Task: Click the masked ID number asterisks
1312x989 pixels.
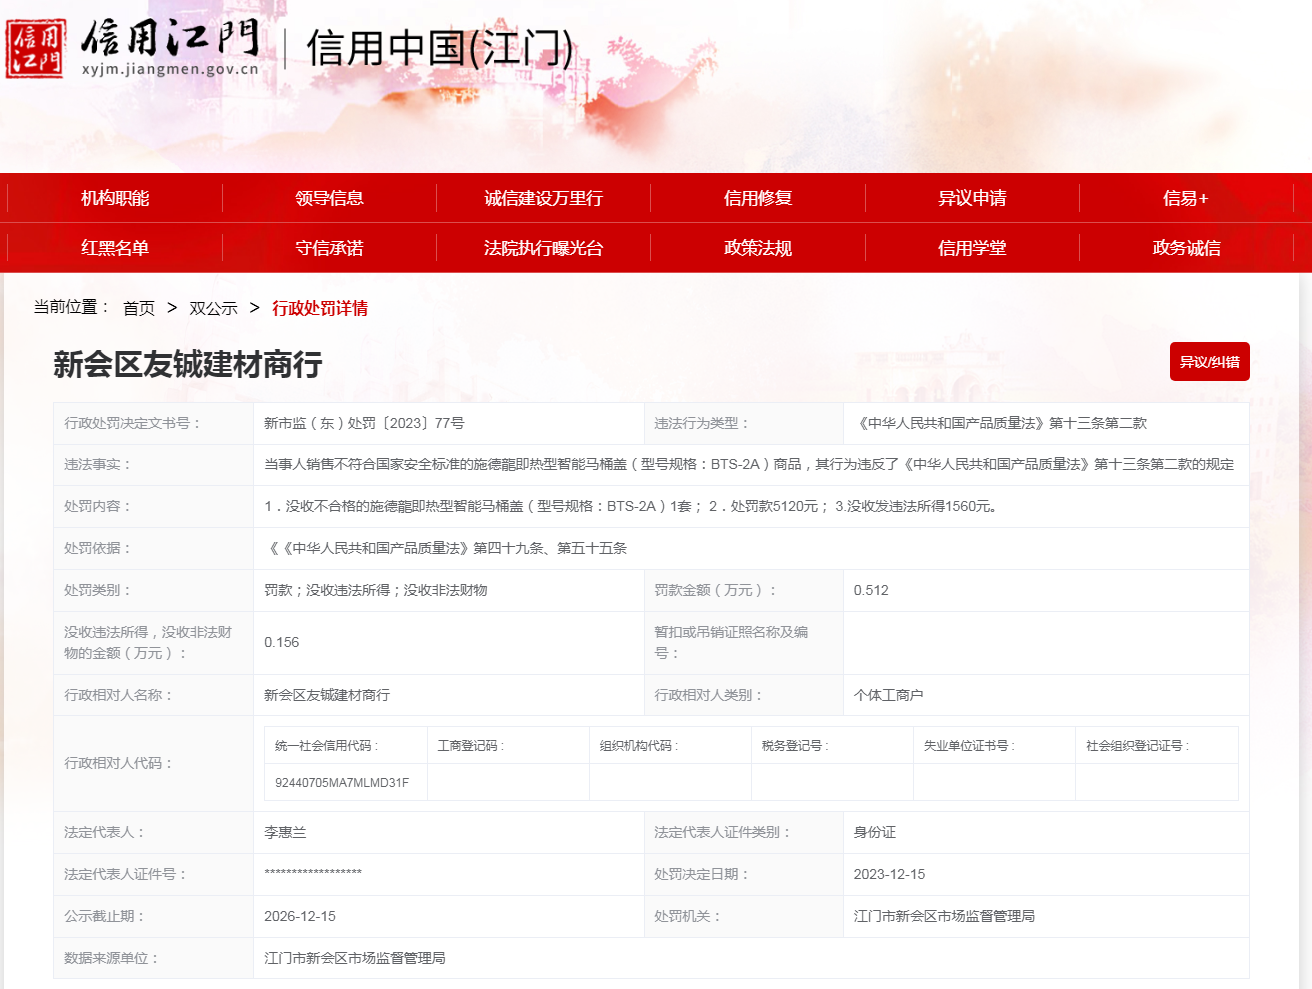Action: (313, 874)
